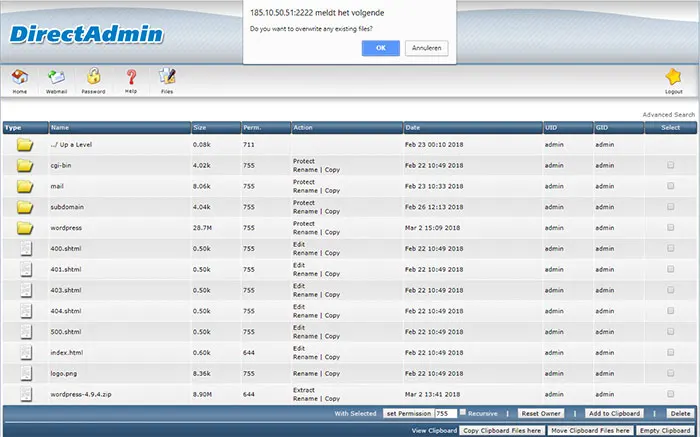Confirm overwrite with the OK button
The height and width of the screenshot is (437, 700).
(381, 48)
